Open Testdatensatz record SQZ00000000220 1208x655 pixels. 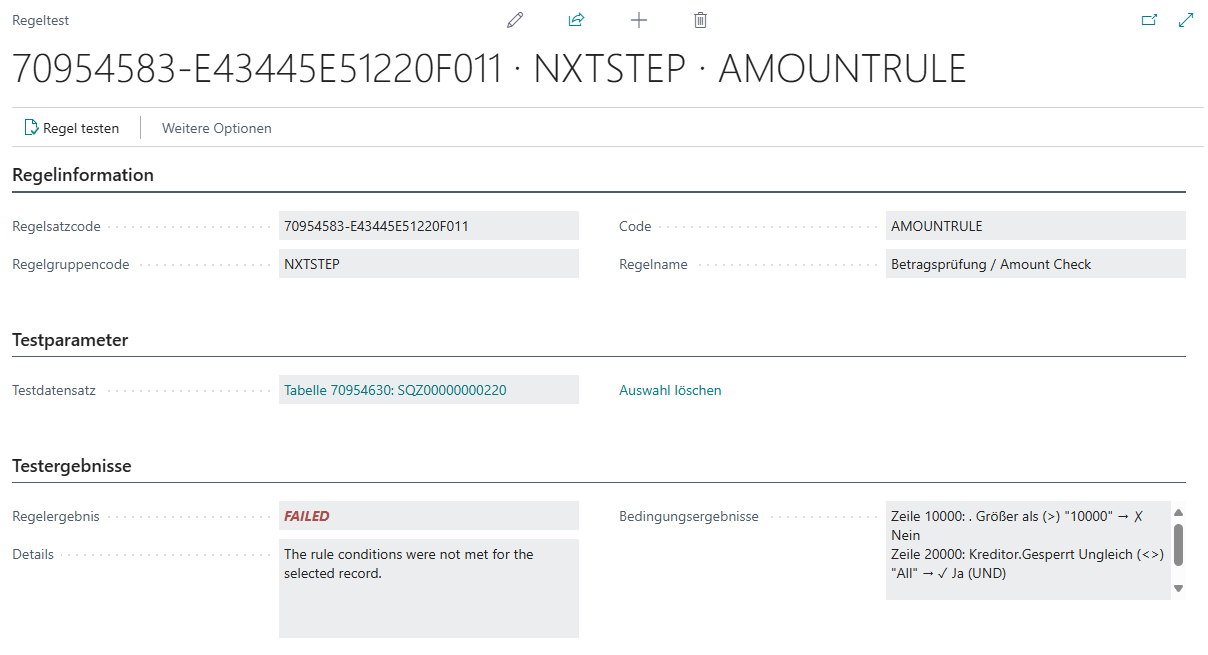395,390
